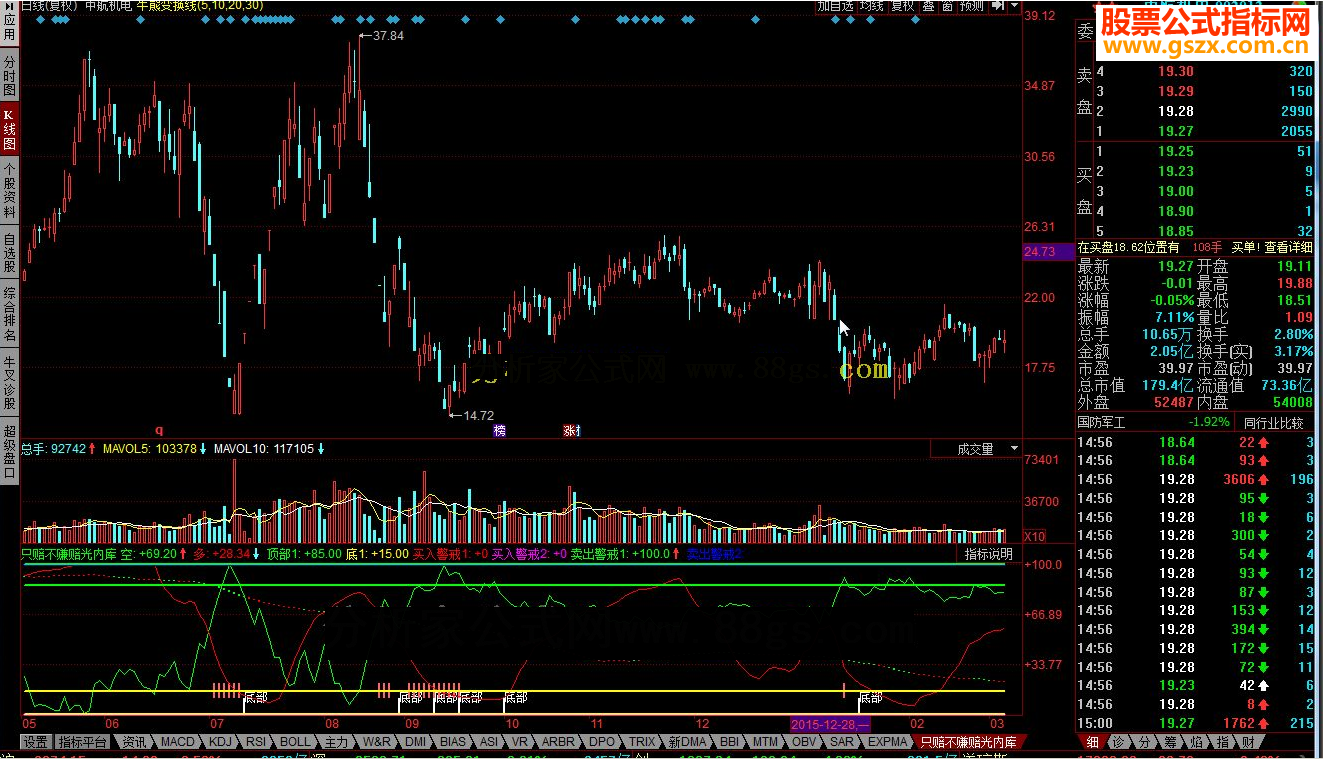Select the 指 tab in quote panel
The image size is (1323, 759).
click(x=1222, y=742)
